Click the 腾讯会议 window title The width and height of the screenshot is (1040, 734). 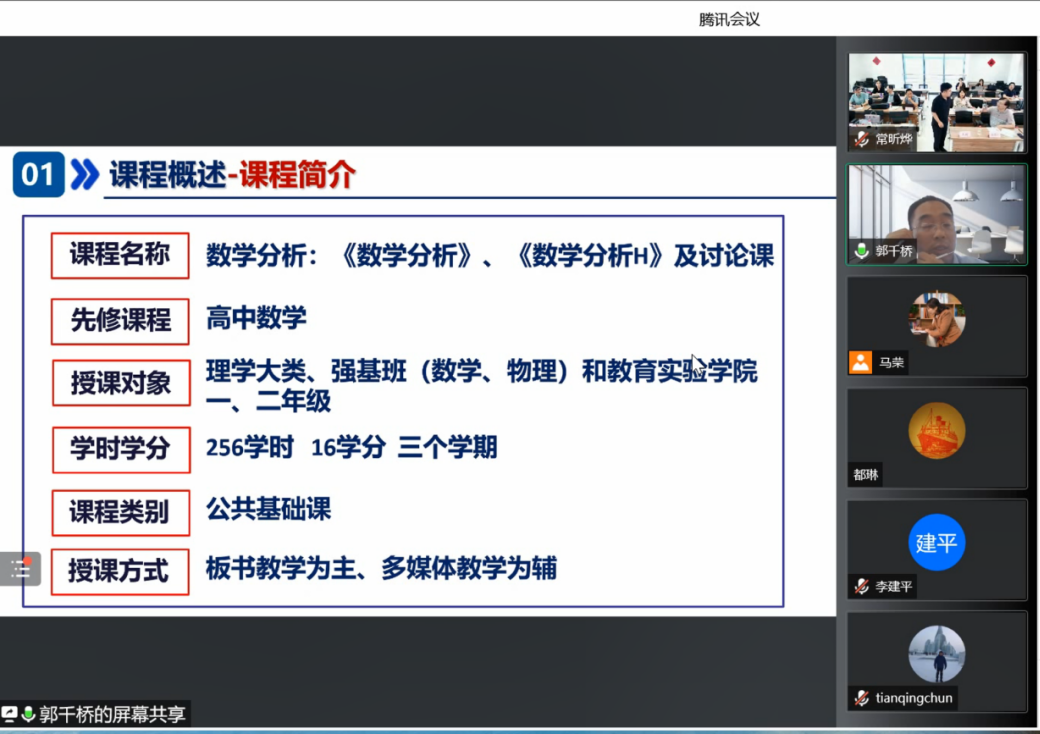729,19
